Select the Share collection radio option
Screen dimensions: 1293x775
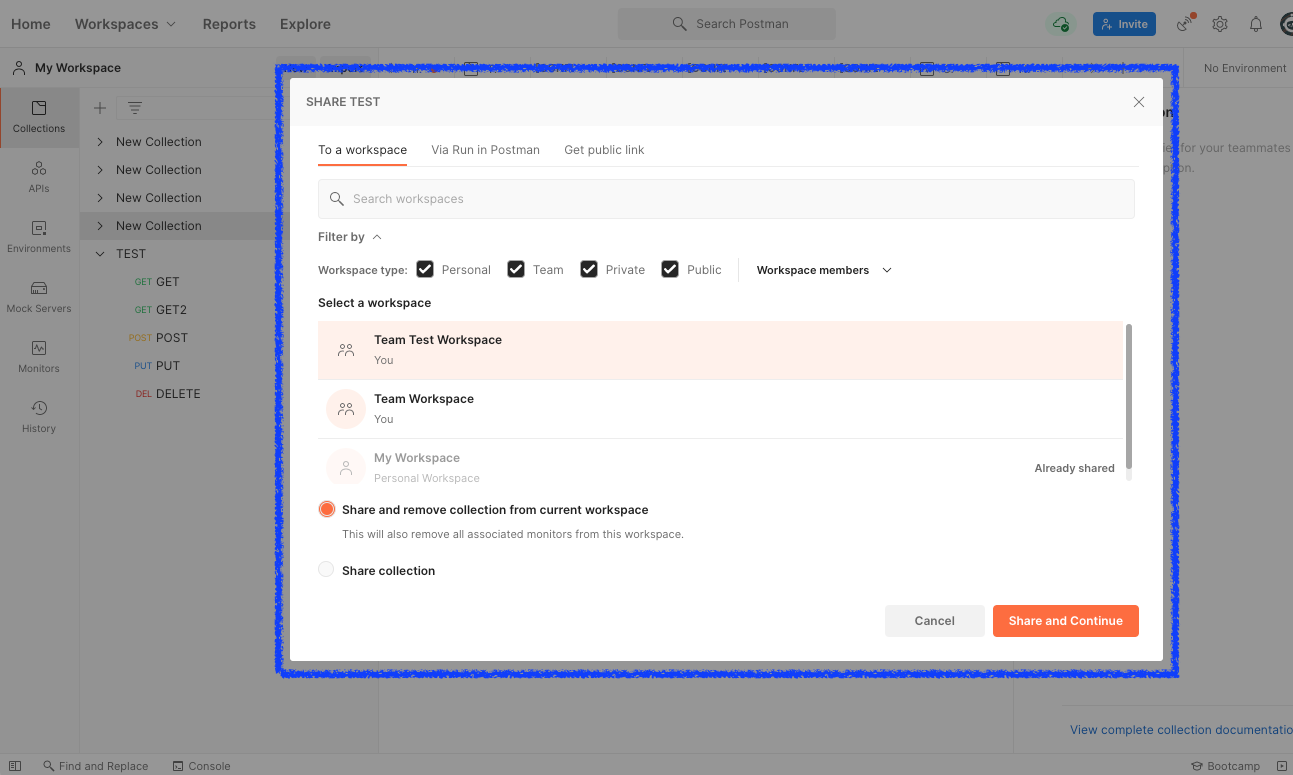pos(326,570)
